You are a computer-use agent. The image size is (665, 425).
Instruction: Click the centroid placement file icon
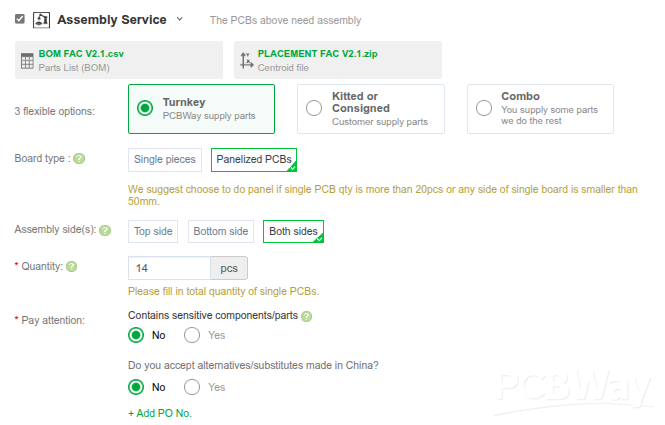pos(247,60)
